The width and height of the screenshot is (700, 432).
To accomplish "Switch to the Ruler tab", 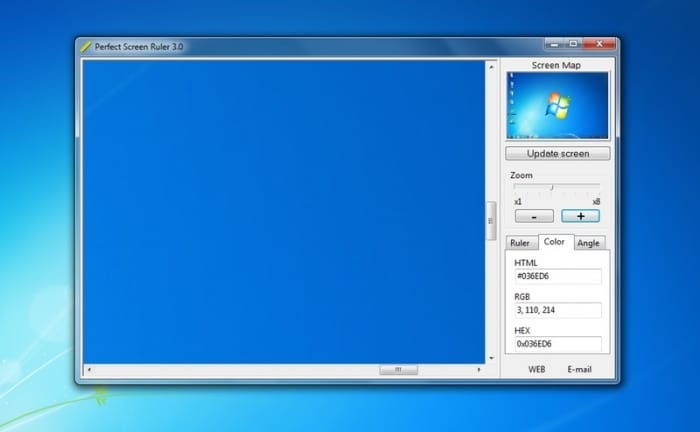I will (520, 243).
